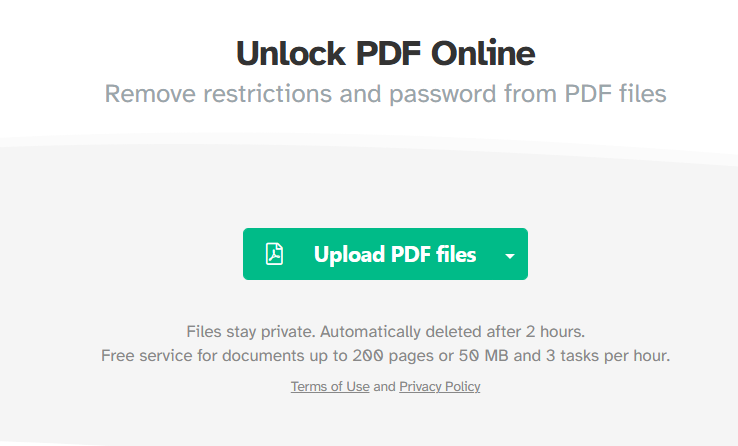Click the PDF document icon in upload button

tap(274, 254)
